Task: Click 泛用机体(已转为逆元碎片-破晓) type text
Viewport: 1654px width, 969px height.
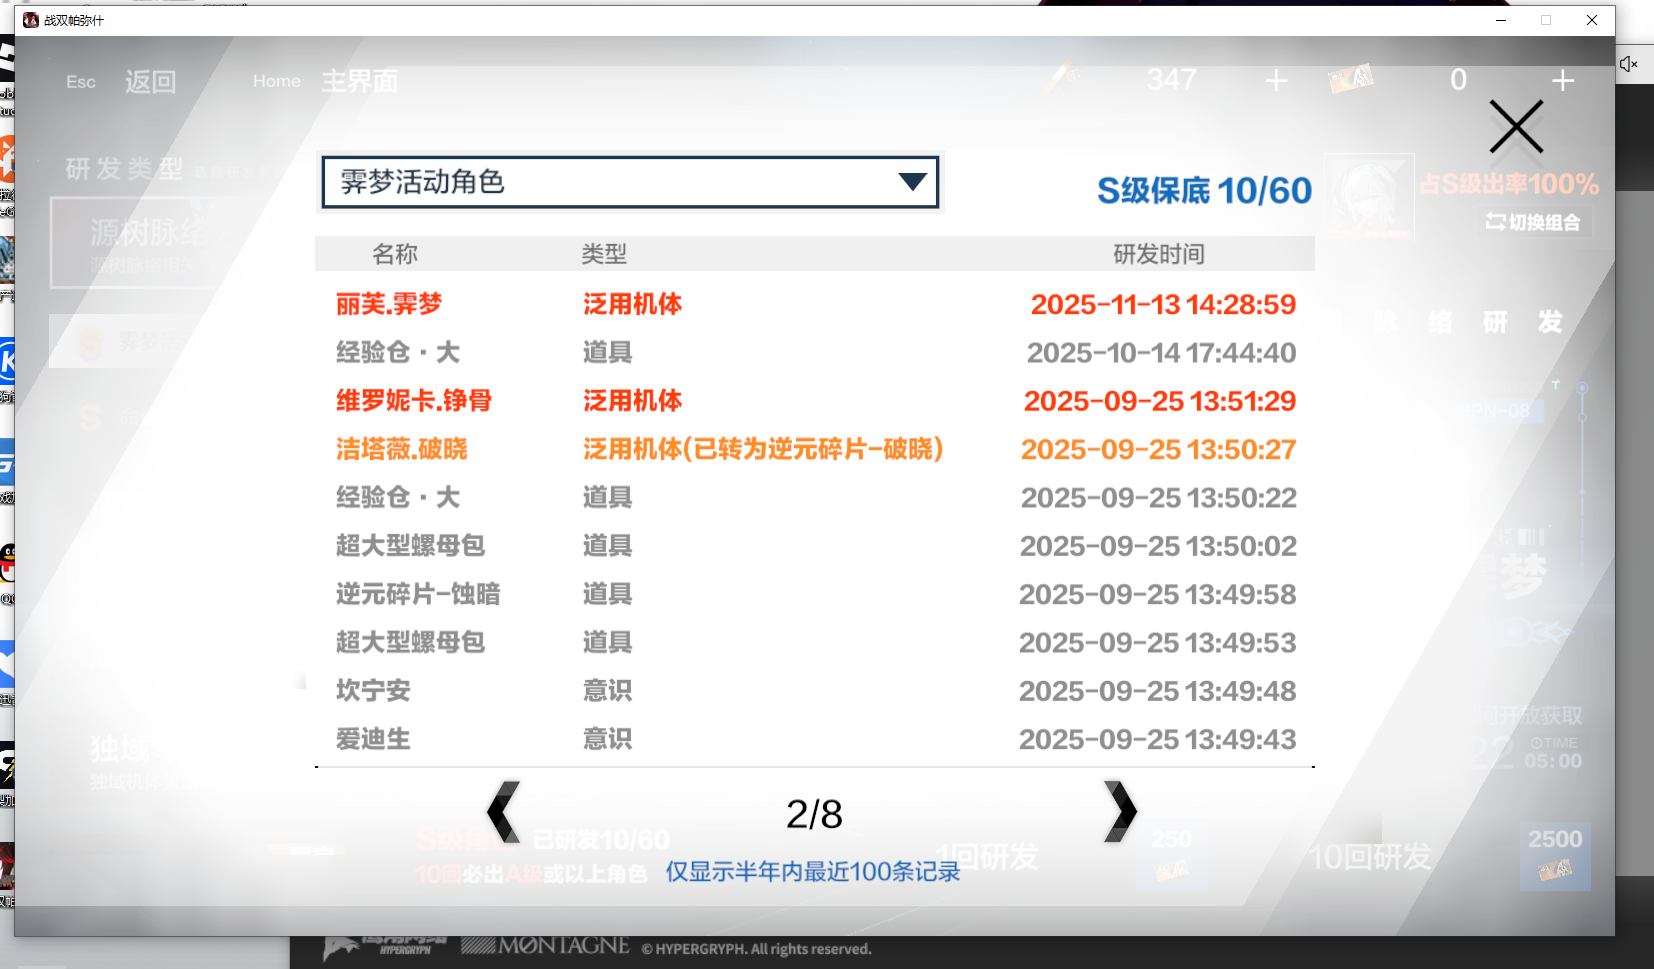Action: (763, 449)
